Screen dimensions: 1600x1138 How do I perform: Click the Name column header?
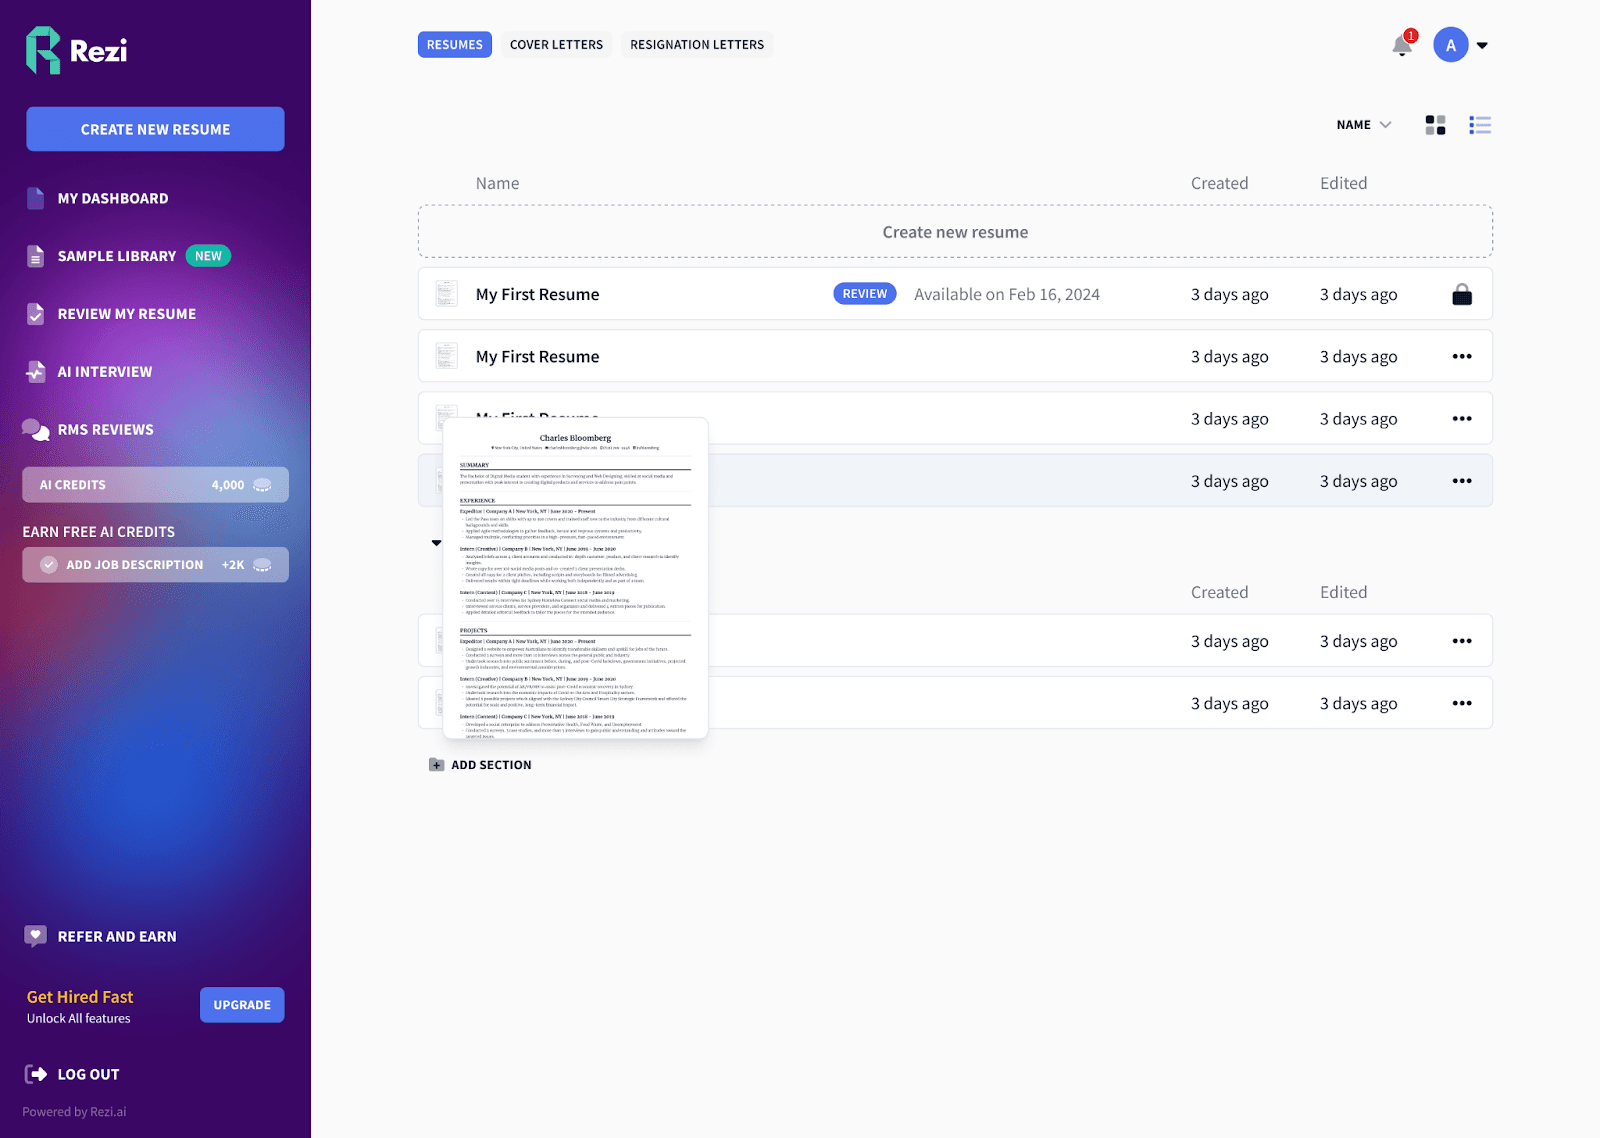pyautogui.click(x=497, y=183)
